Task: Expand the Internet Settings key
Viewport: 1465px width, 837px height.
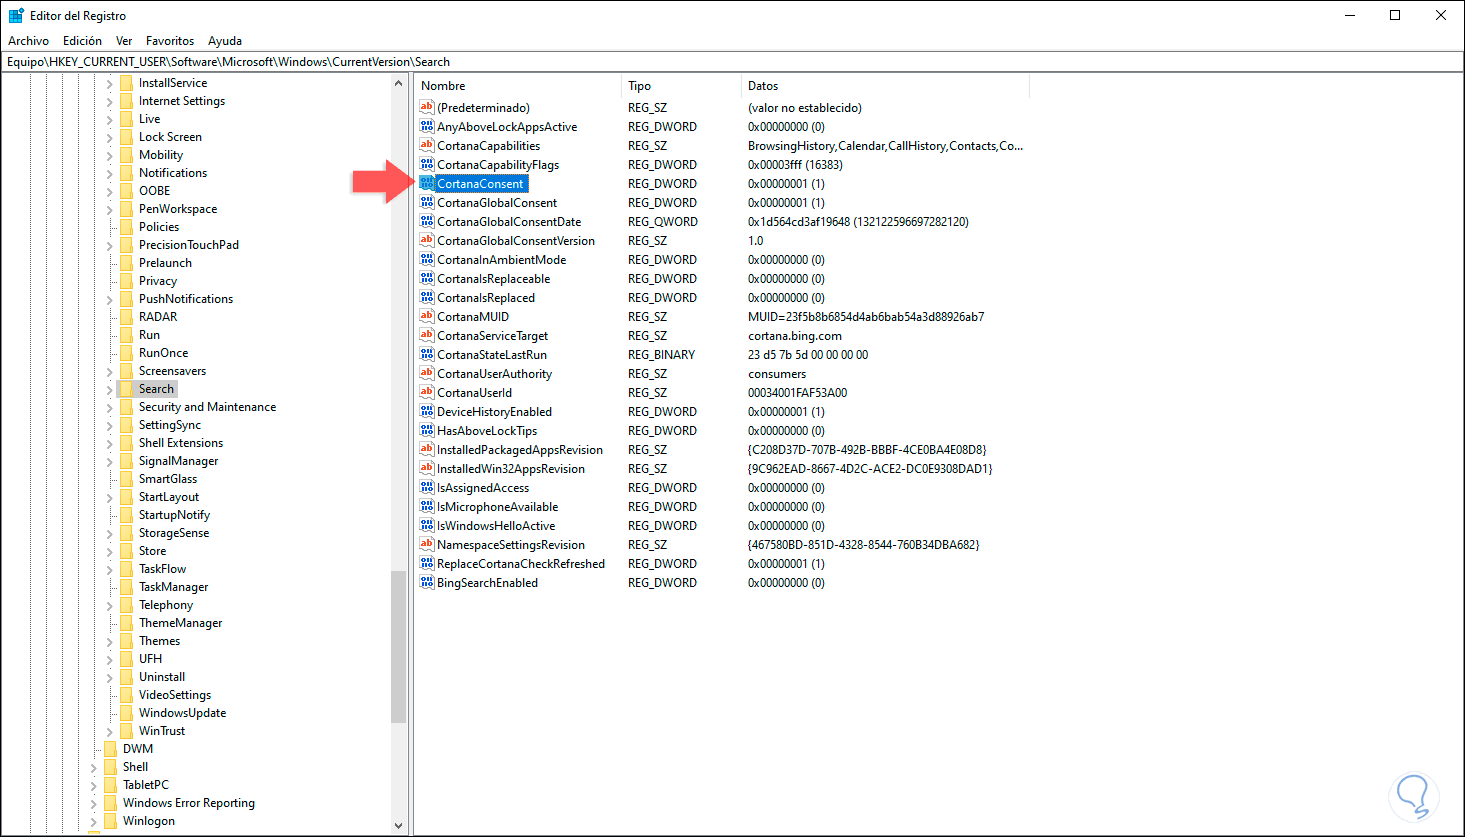Action: pyautogui.click(x=110, y=101)
